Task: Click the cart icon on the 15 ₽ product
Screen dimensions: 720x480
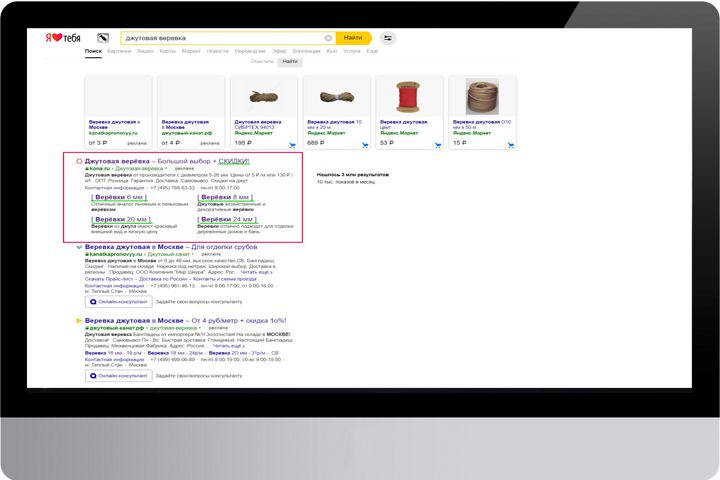Action: click(x=511, y=145)
